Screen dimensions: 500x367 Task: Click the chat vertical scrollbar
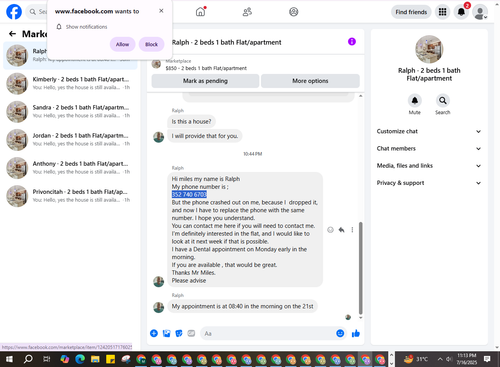coord(360,268)
